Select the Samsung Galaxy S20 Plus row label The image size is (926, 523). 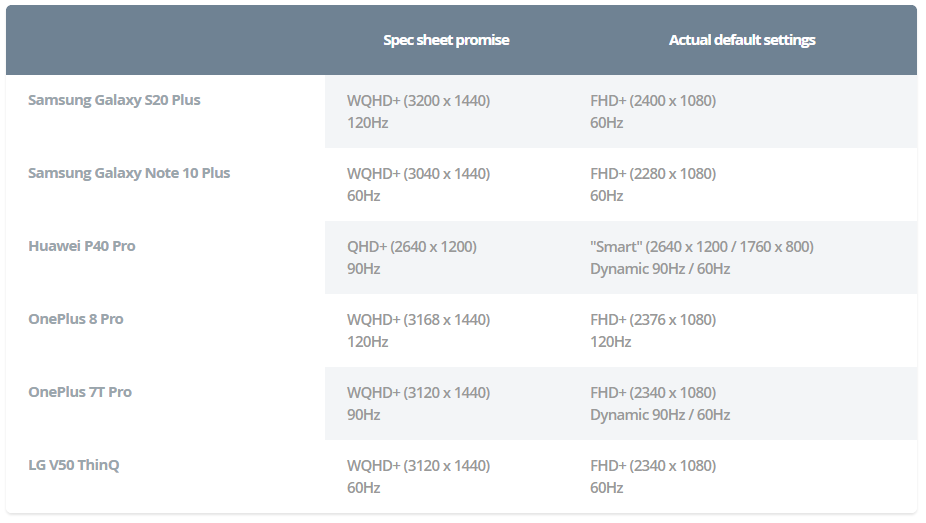[114, 100]
